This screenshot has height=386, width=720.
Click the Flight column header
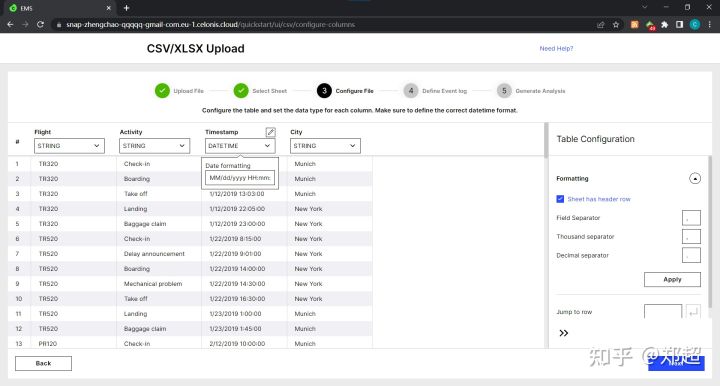point(43,132)
